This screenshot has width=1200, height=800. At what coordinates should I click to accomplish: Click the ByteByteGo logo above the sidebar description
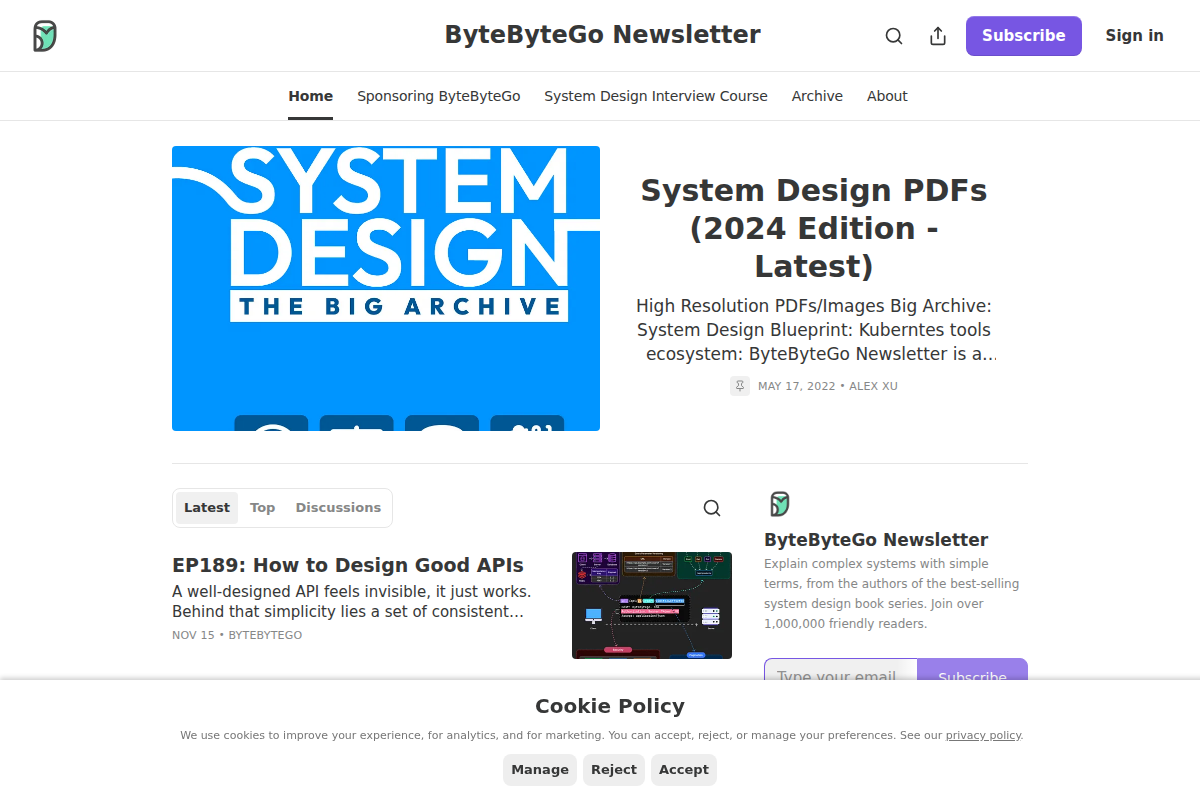coord(780,504)
